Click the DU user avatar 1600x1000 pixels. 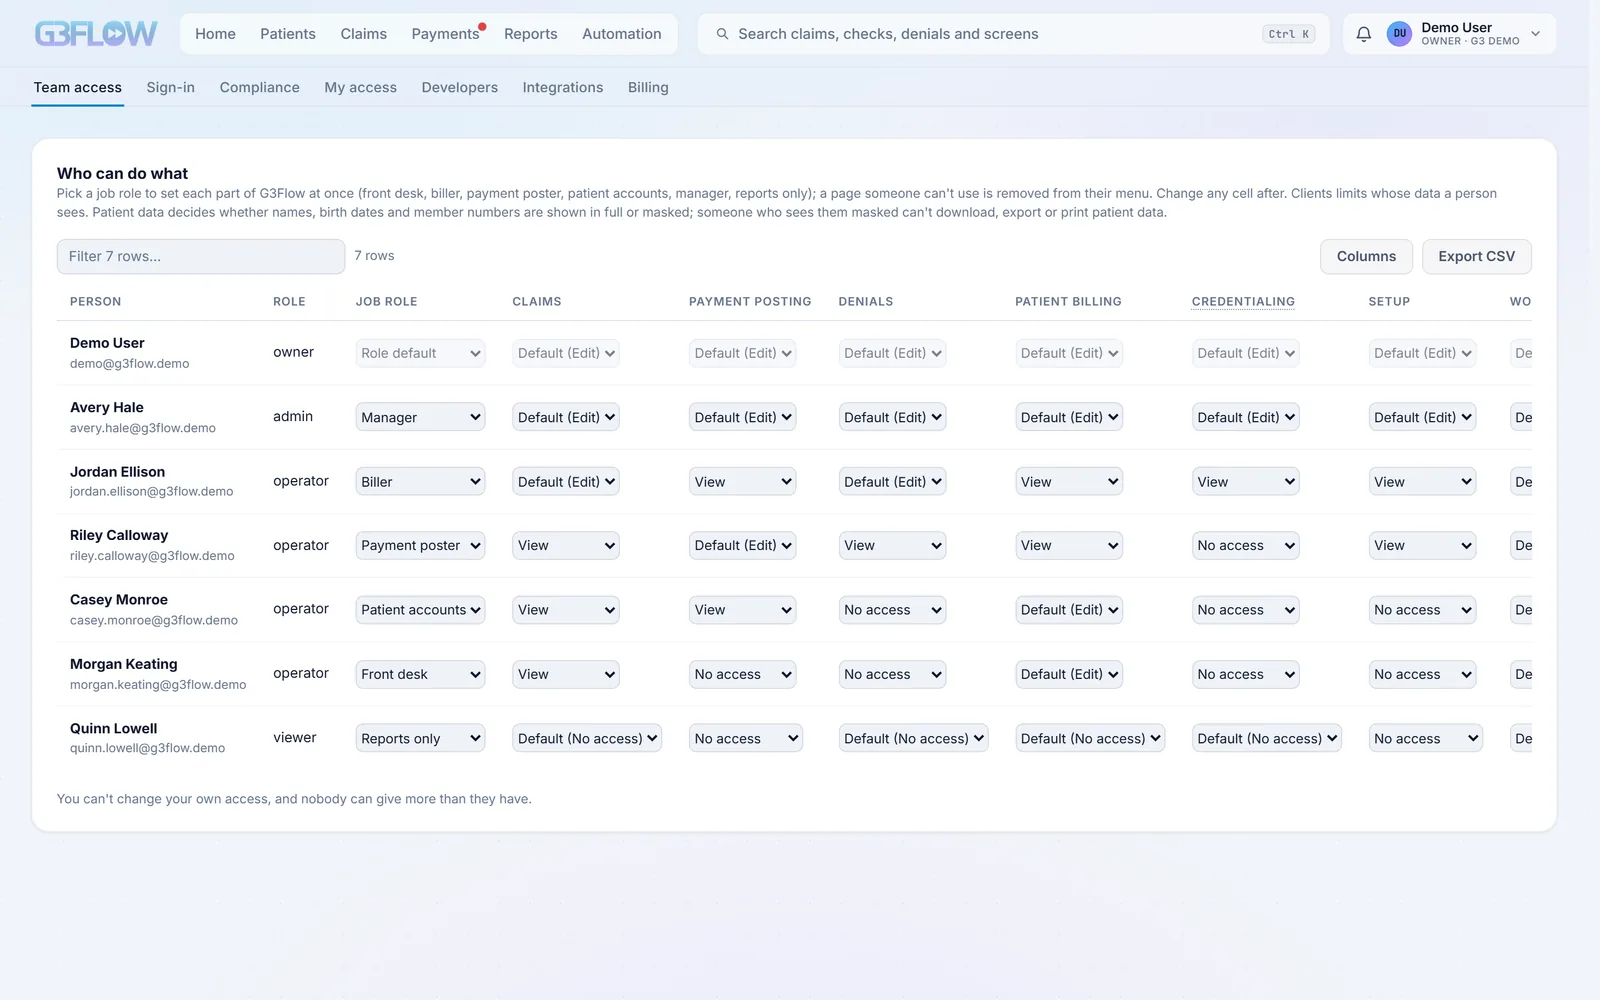tap(1399, 34)
